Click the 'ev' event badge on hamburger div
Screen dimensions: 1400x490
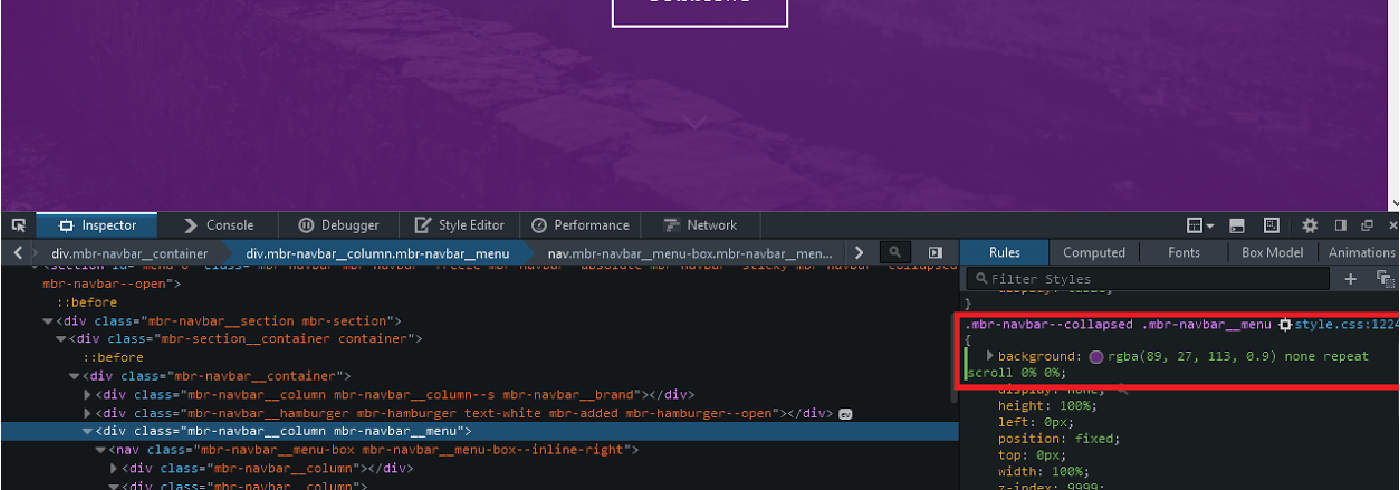[845, 413]
